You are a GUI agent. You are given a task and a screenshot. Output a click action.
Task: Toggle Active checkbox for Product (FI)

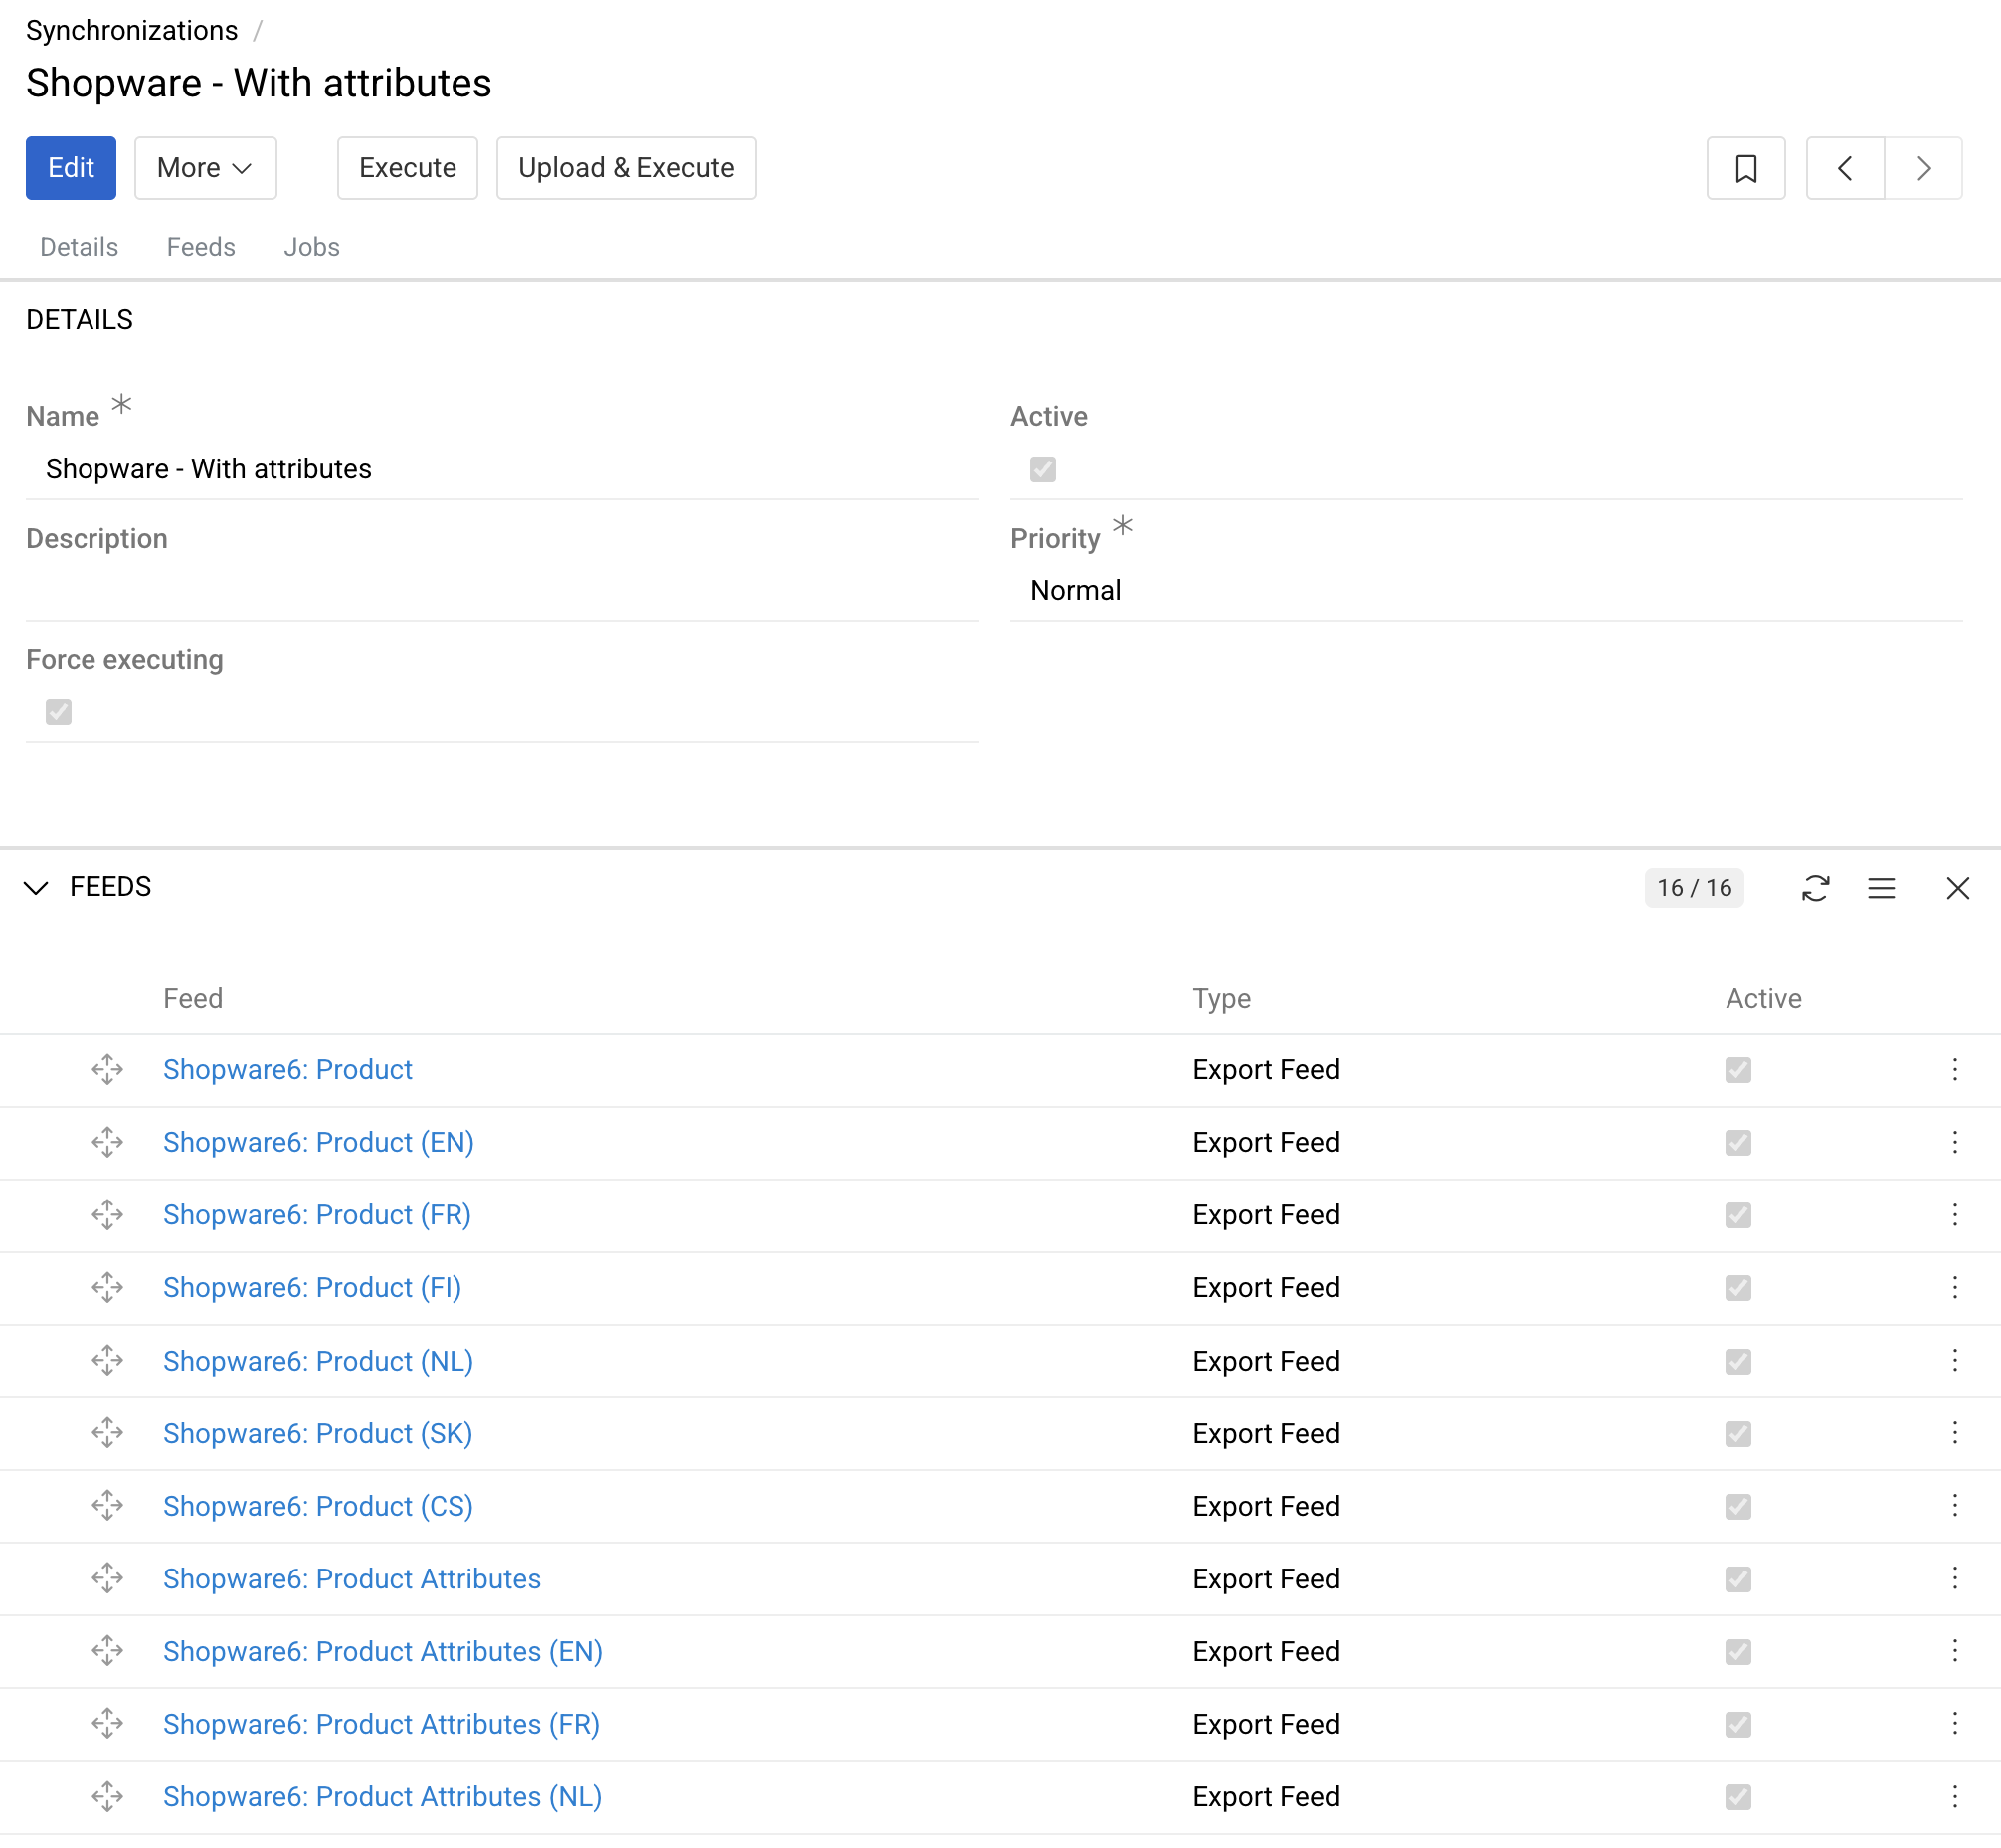click(1738, 1287)
